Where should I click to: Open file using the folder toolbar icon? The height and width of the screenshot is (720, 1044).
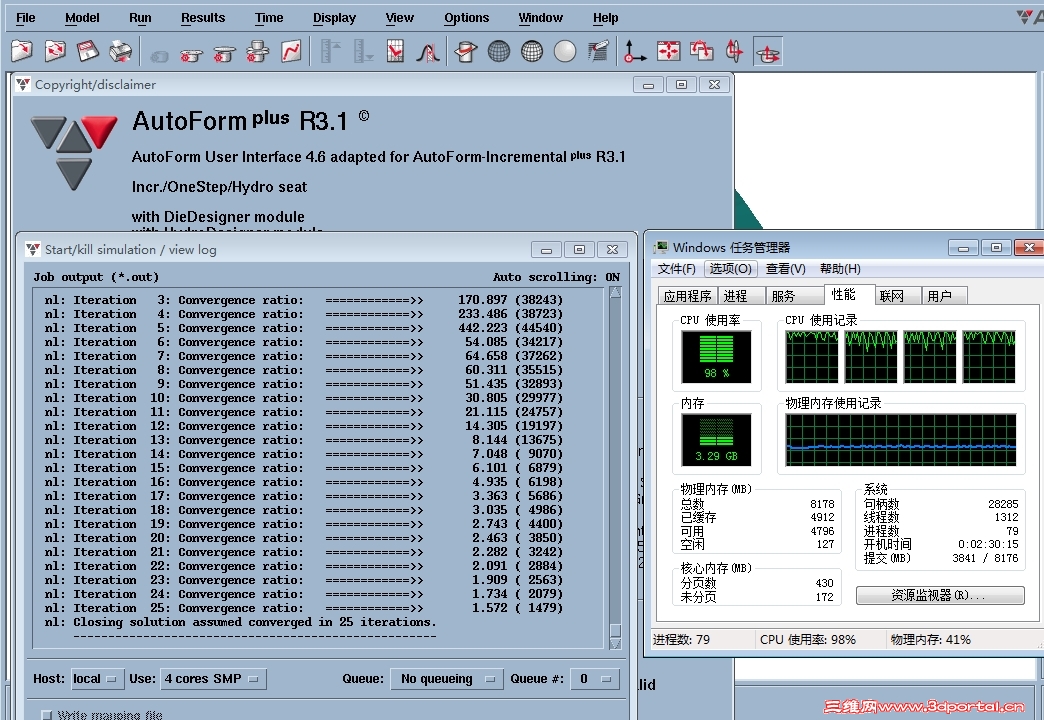click(22, 51)
